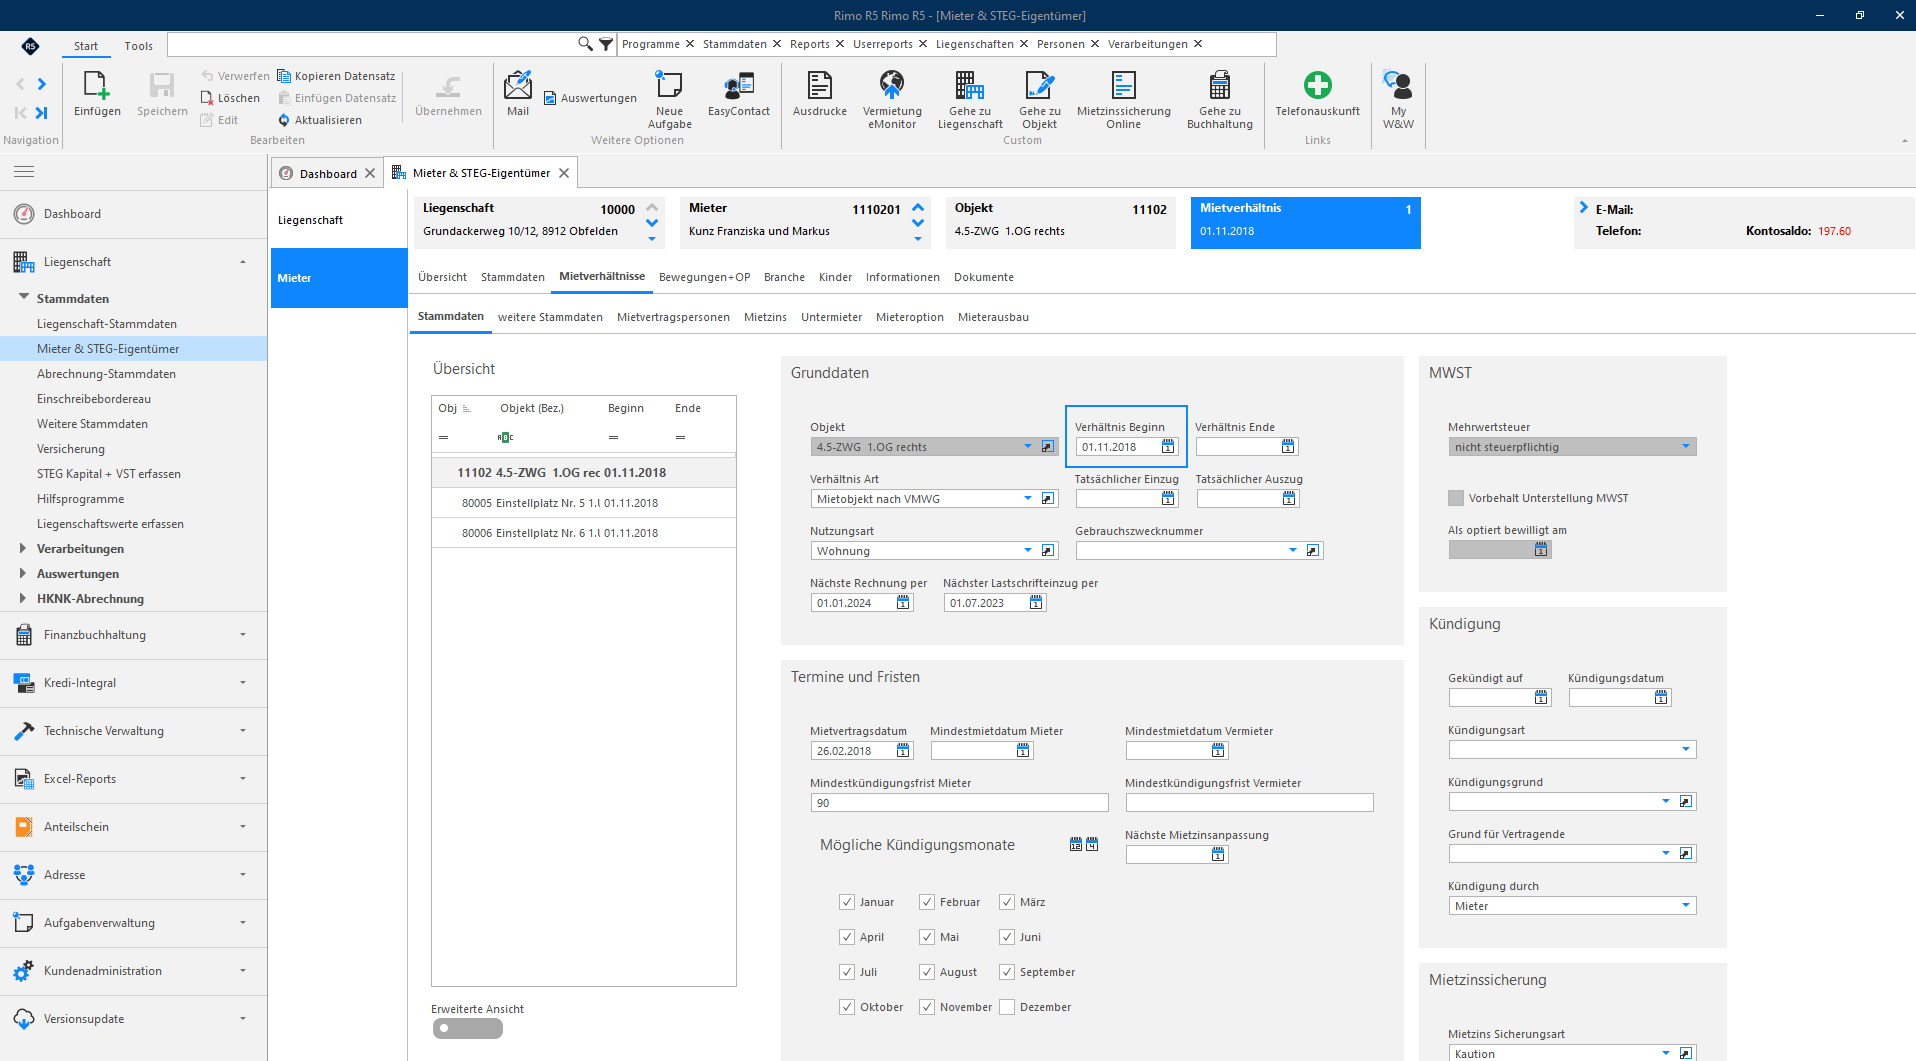Open the Kündigung durch dropdown
Viewport: 1916px width, 1061px height.
pyautogui.click(x=1686, y=906)
